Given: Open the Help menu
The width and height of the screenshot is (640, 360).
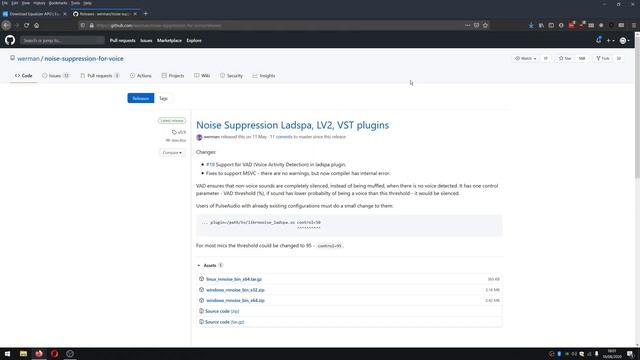Looking at the screenshot, I should [87, 3].
